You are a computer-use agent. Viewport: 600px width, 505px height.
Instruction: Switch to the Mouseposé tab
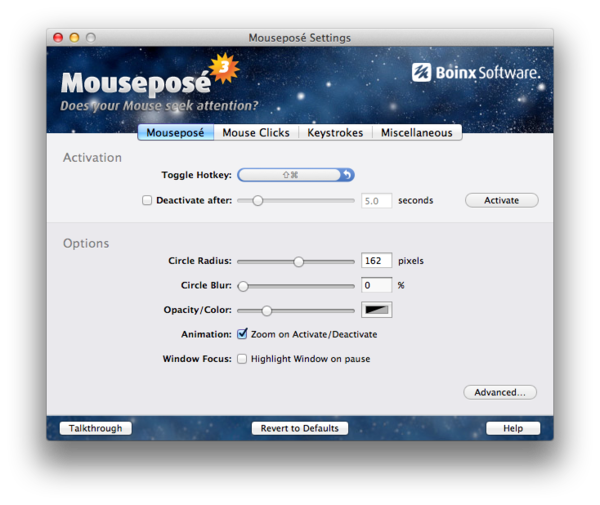coord(176,133)
